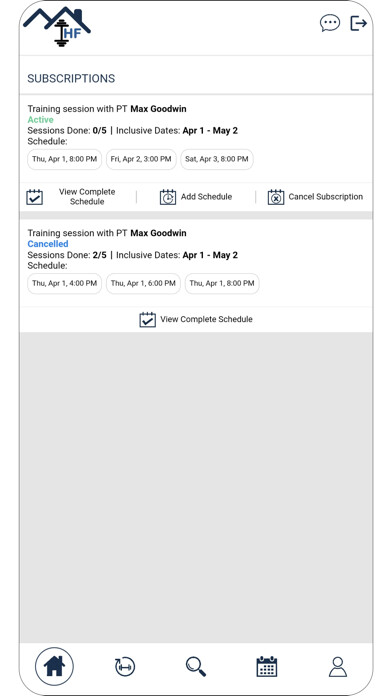Select the Fri, Apr 2, 3:00 PM chip
392x696 pixels.
pyautogui.click(x=141, y=159)
